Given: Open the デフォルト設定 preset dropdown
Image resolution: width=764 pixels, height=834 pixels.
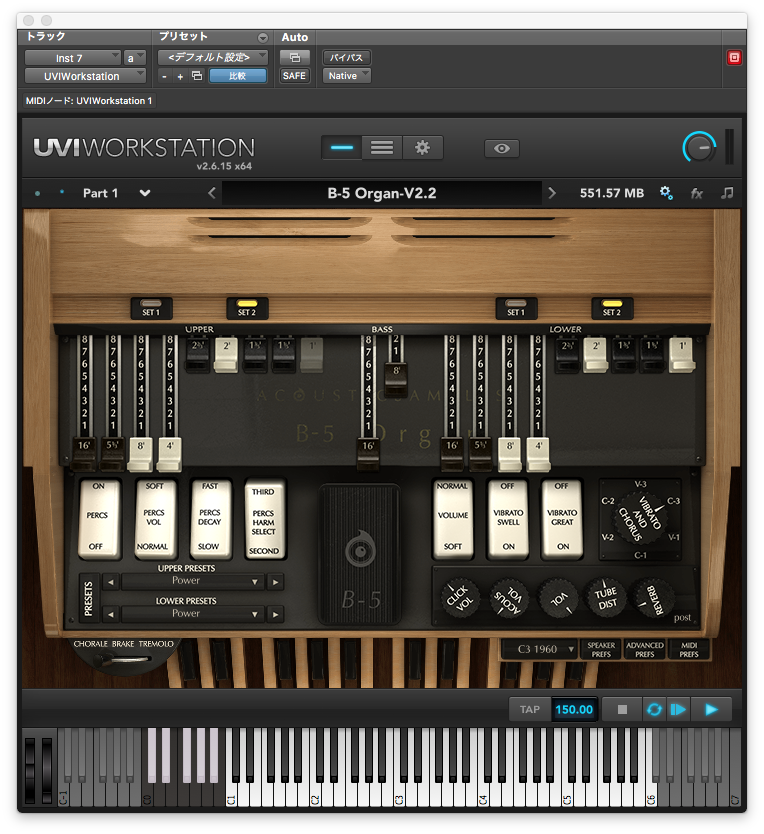Looking at the screenshot, I should click(213, 57).
